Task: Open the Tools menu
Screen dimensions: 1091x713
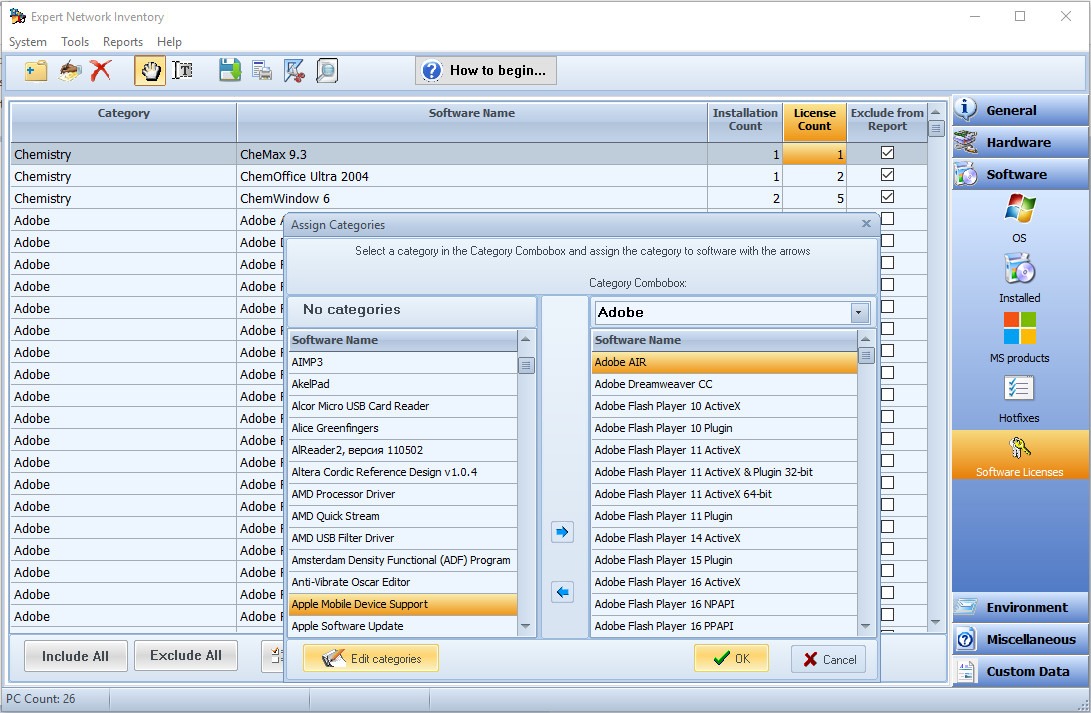Action: 75,42
